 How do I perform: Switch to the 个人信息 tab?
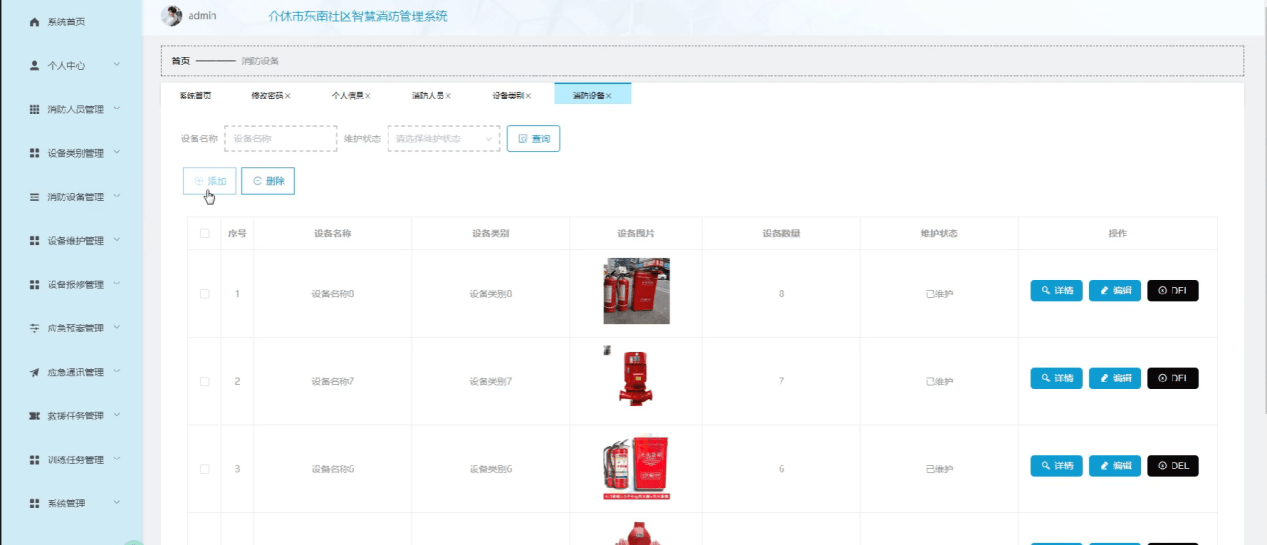coord(351,96)
